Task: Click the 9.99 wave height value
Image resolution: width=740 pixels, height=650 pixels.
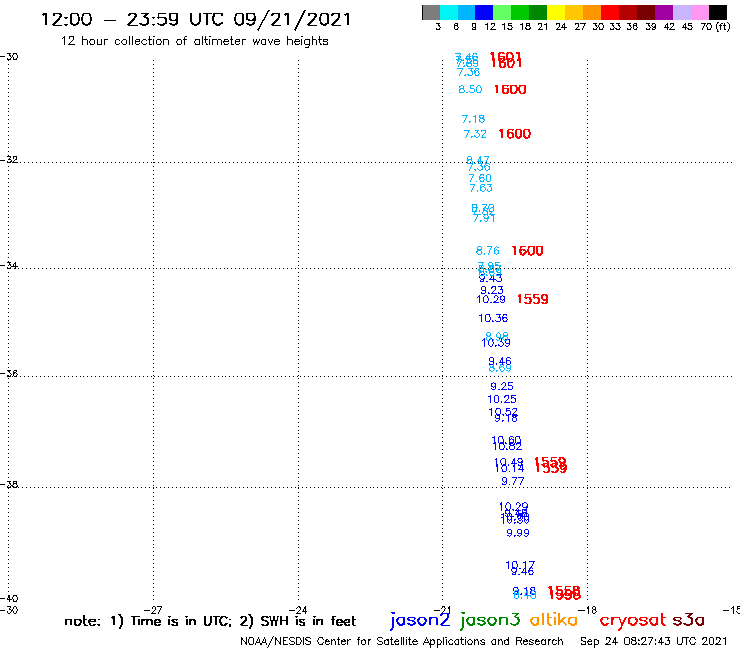Action: click(518, 533)
